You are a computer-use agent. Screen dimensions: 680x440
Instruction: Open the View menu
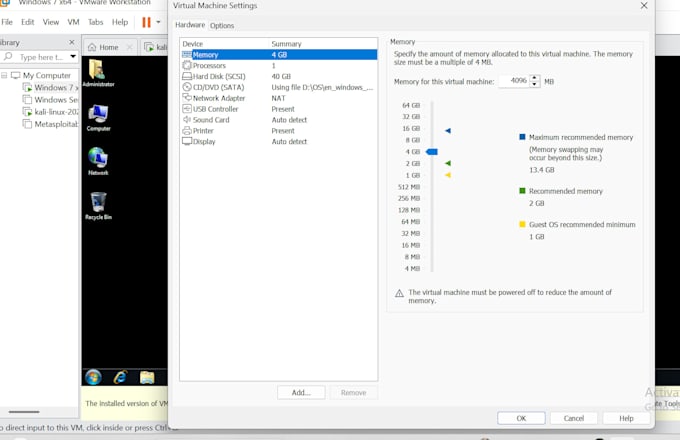coord(51,22)
